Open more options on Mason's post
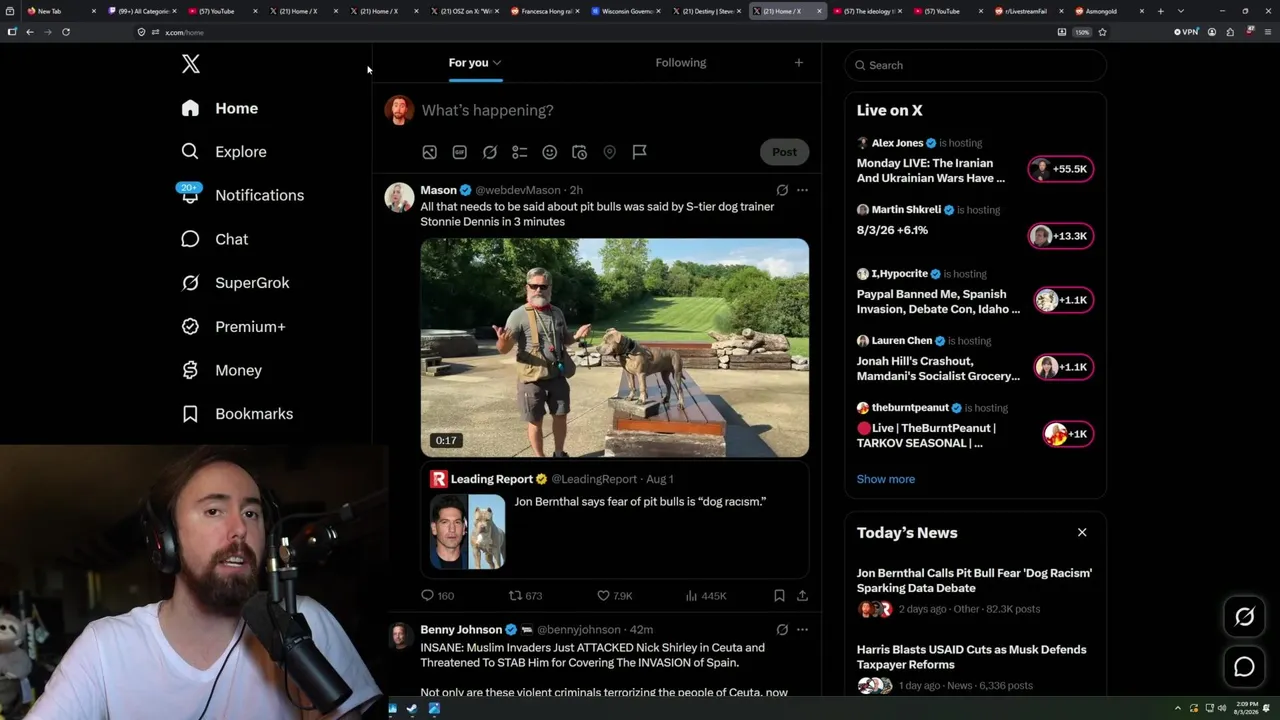 pos(802,190)
